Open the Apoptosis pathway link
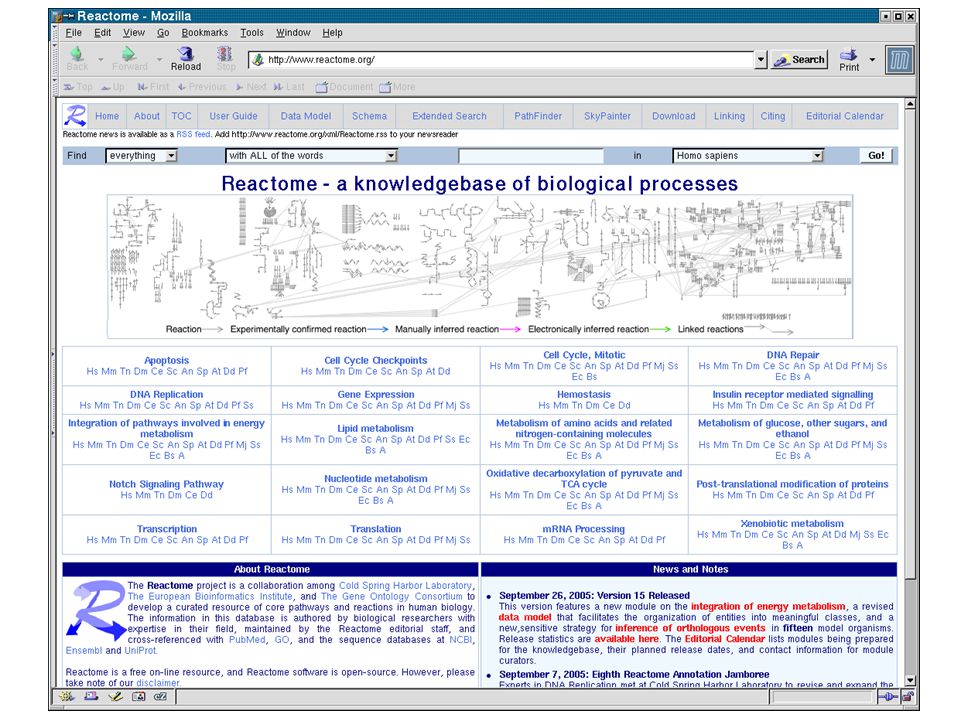 167,361
